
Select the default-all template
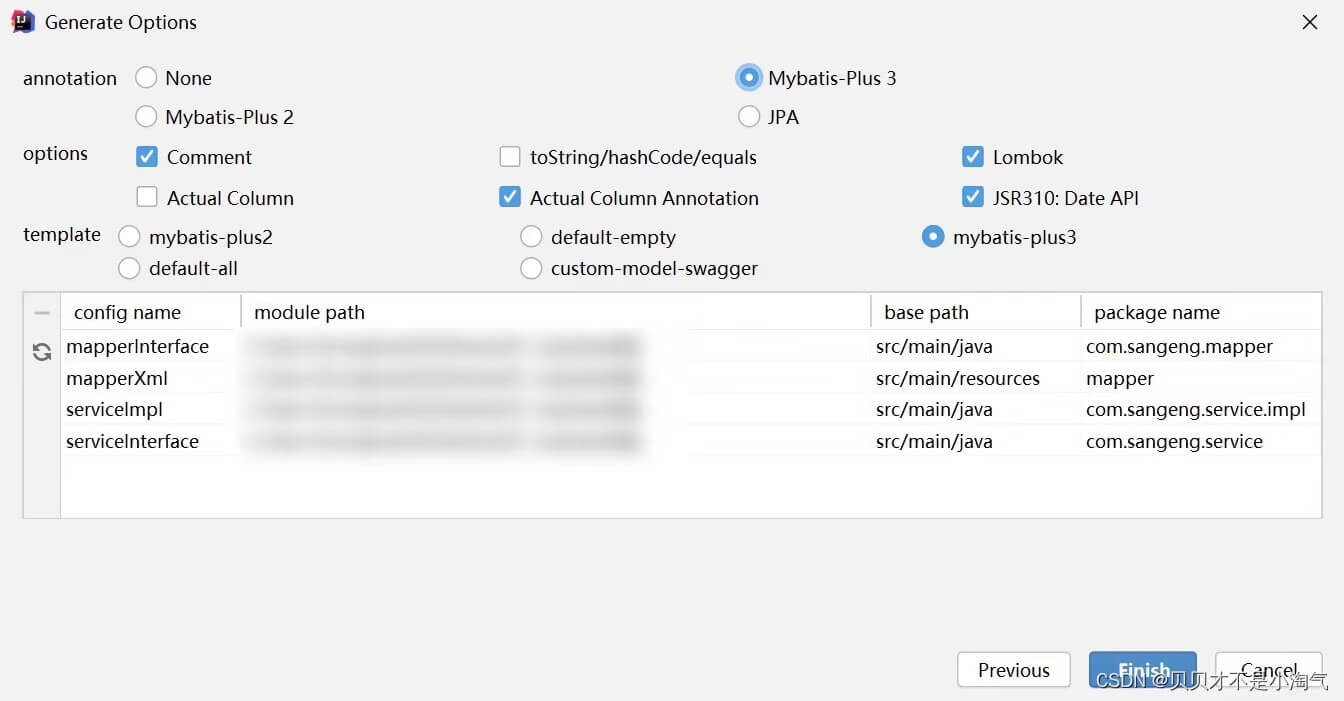(129, 268)
